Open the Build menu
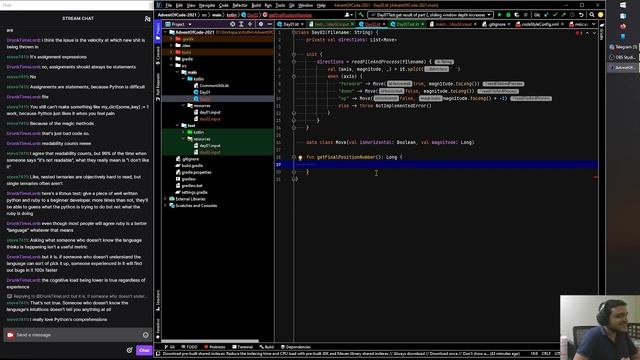 click(256, 5)
